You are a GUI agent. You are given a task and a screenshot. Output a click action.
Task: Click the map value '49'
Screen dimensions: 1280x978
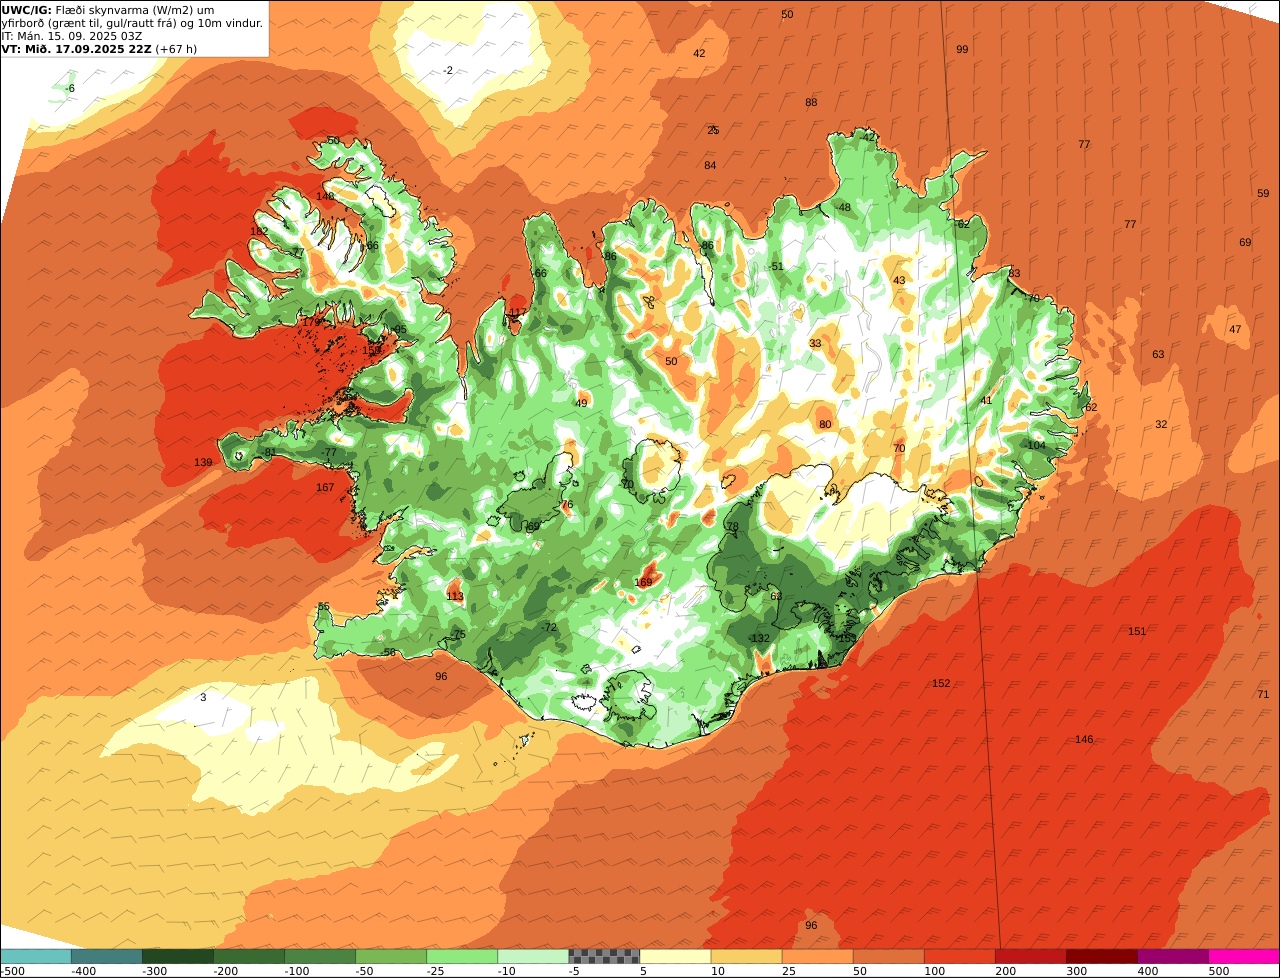click(581, 404)
